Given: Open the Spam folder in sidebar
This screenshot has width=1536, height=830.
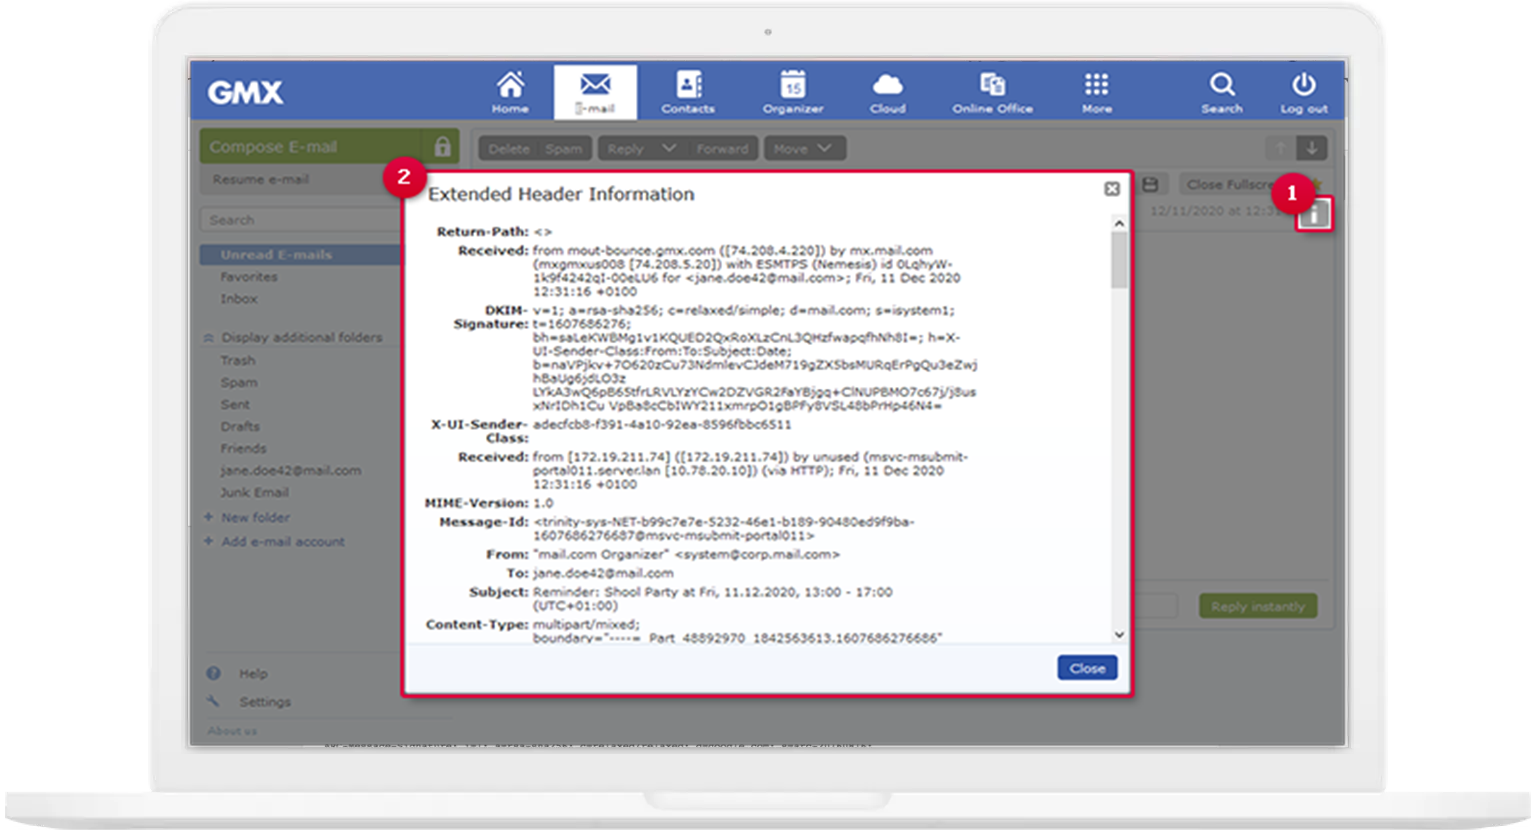Looking at the screenshot, I should (239, 382).
